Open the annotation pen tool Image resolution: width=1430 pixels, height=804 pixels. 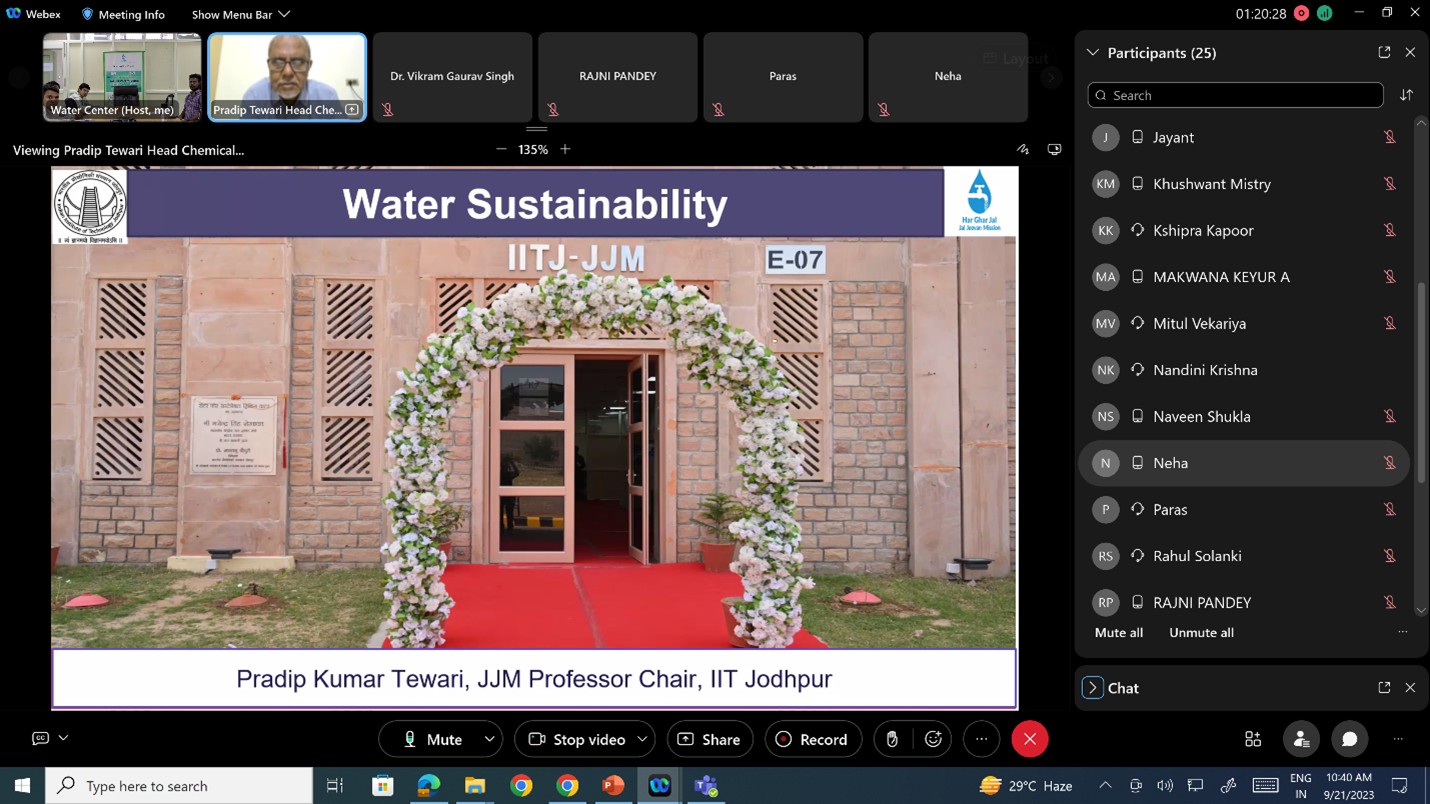[1022, 148]
